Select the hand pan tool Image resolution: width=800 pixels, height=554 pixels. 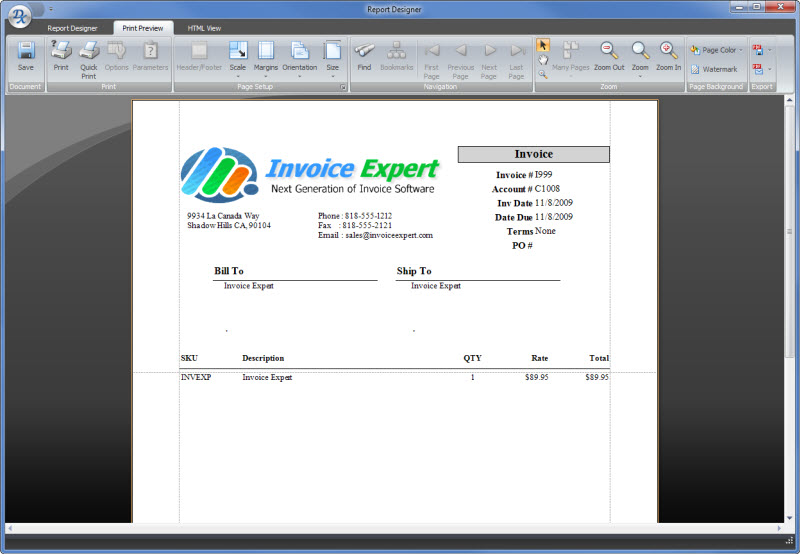click(542, 60)
